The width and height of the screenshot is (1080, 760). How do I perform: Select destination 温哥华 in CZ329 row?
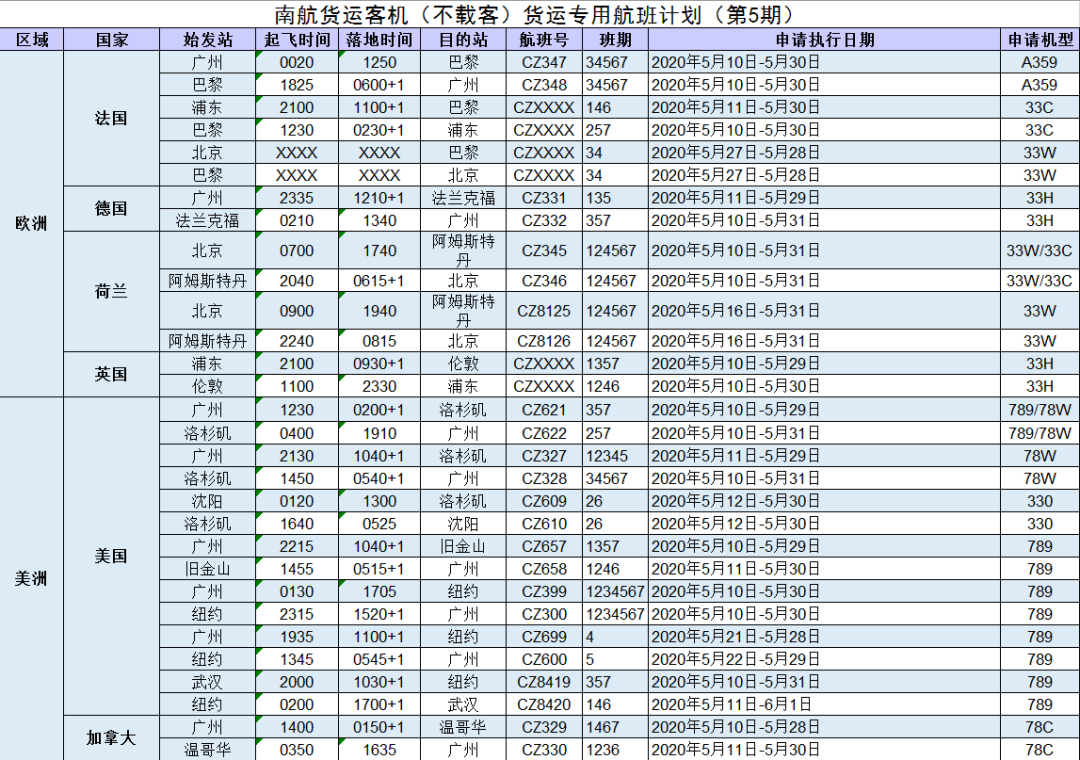point(463,727)
